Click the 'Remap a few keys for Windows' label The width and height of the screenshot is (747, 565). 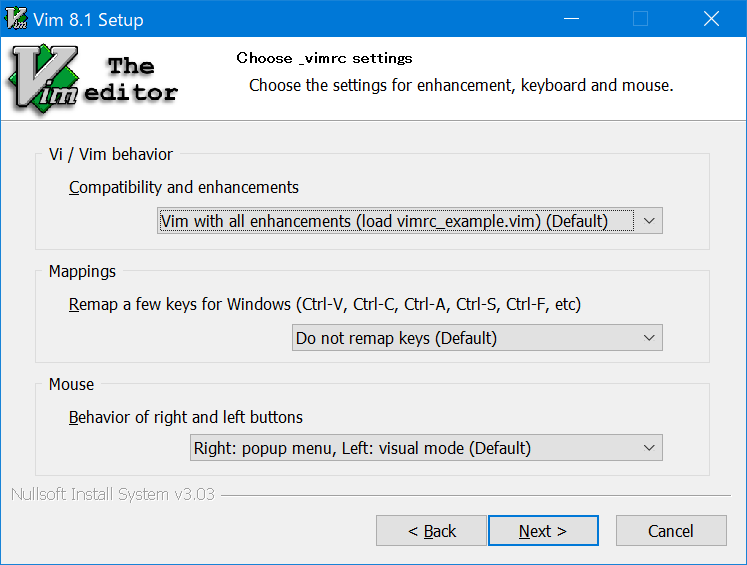click(325, 304)
